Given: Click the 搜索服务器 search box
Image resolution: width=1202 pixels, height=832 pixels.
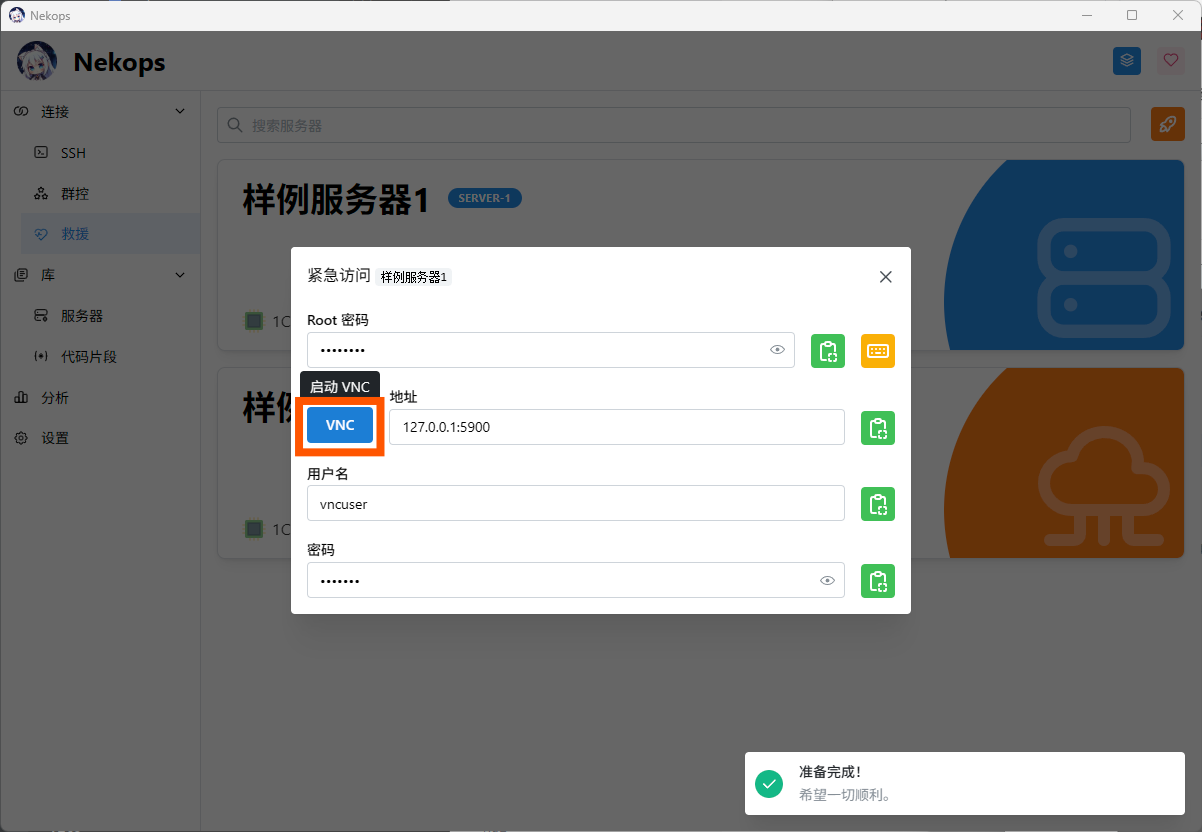Looking at the screenshot, I should point(675,126).
